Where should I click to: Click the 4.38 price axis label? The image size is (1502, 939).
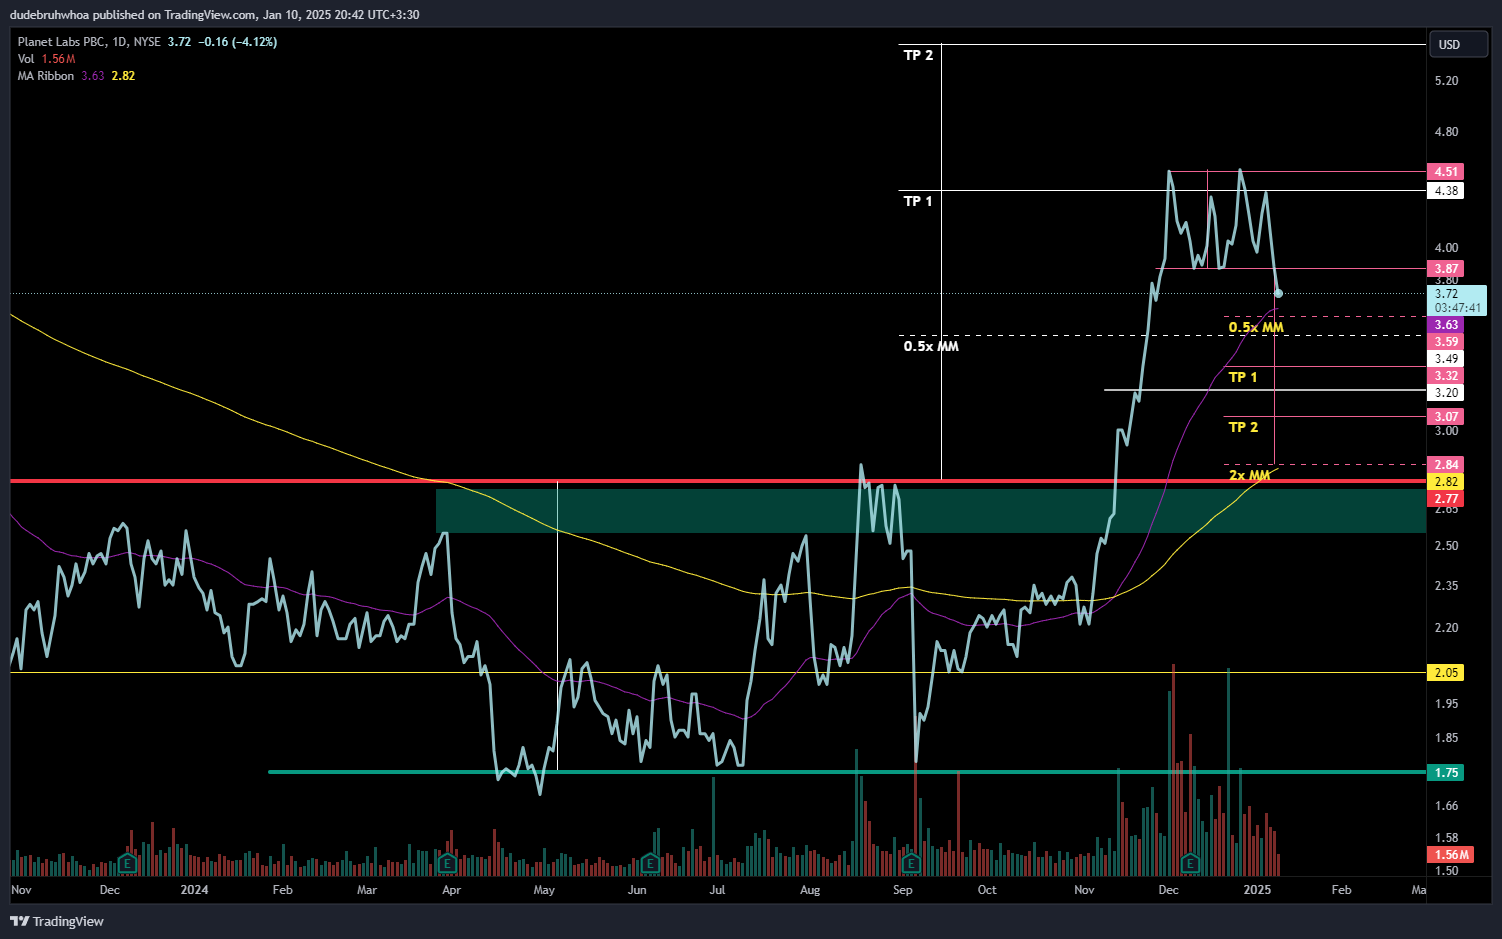pos(1446,191)
